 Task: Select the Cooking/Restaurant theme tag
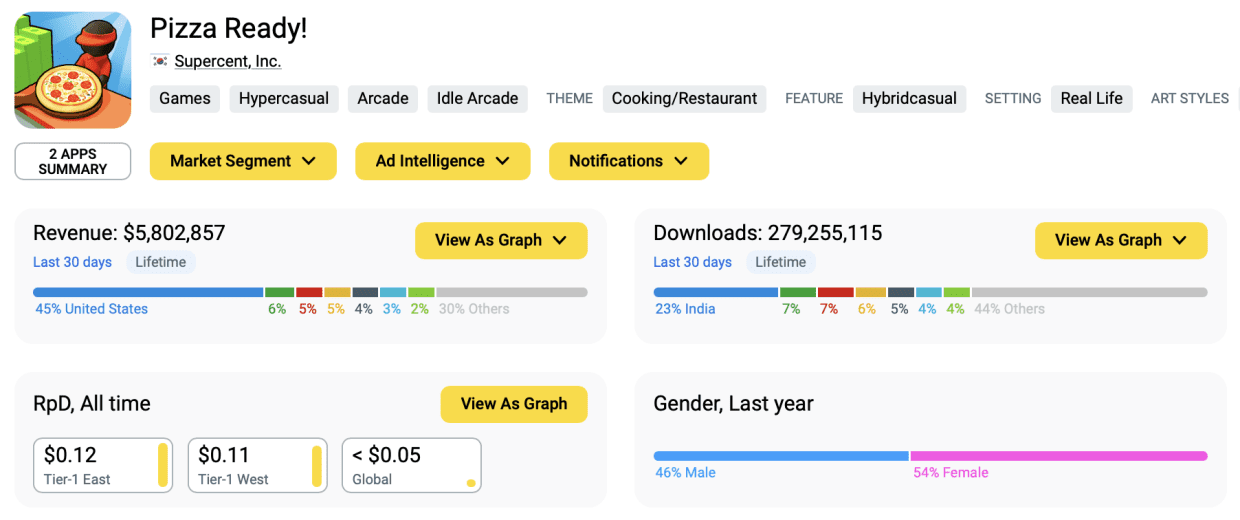[x=684, y=98]
